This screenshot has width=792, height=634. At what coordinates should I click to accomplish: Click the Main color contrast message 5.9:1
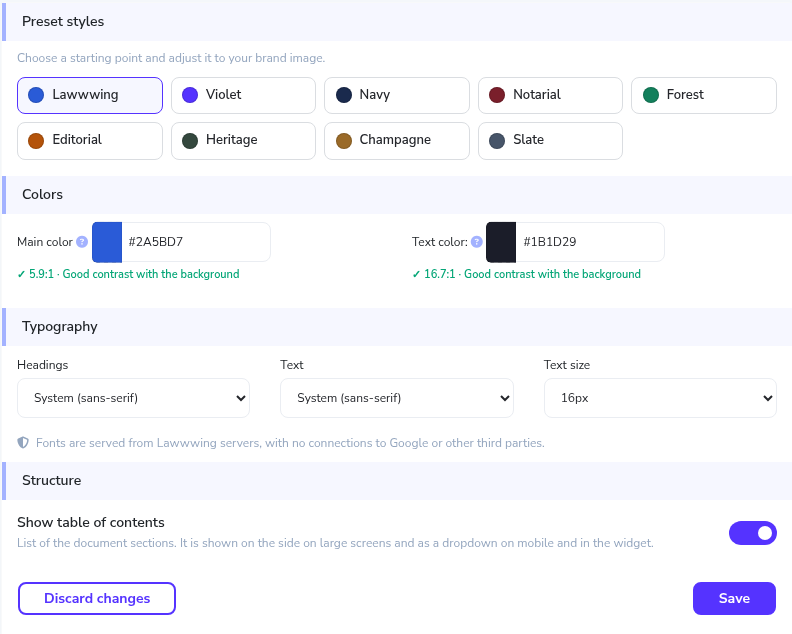[x=128, y=274]
